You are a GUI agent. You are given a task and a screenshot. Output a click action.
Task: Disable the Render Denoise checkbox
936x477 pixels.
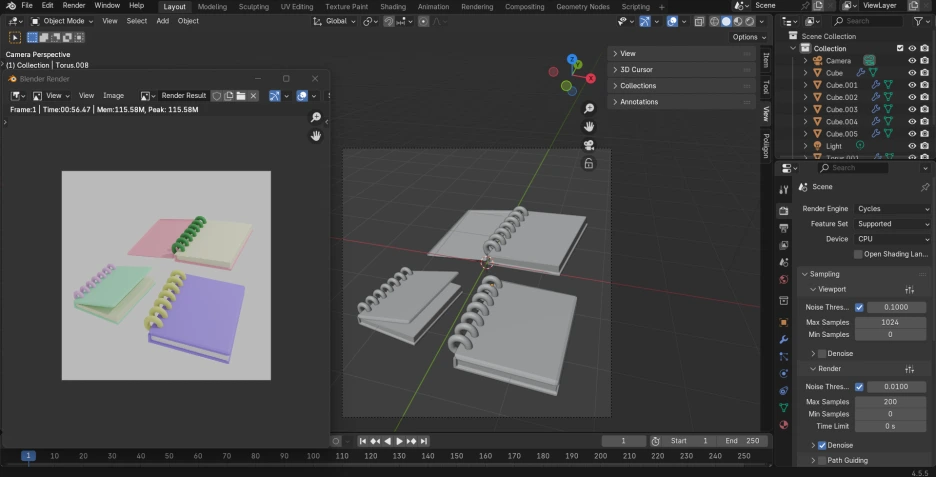tap(822, 445)
